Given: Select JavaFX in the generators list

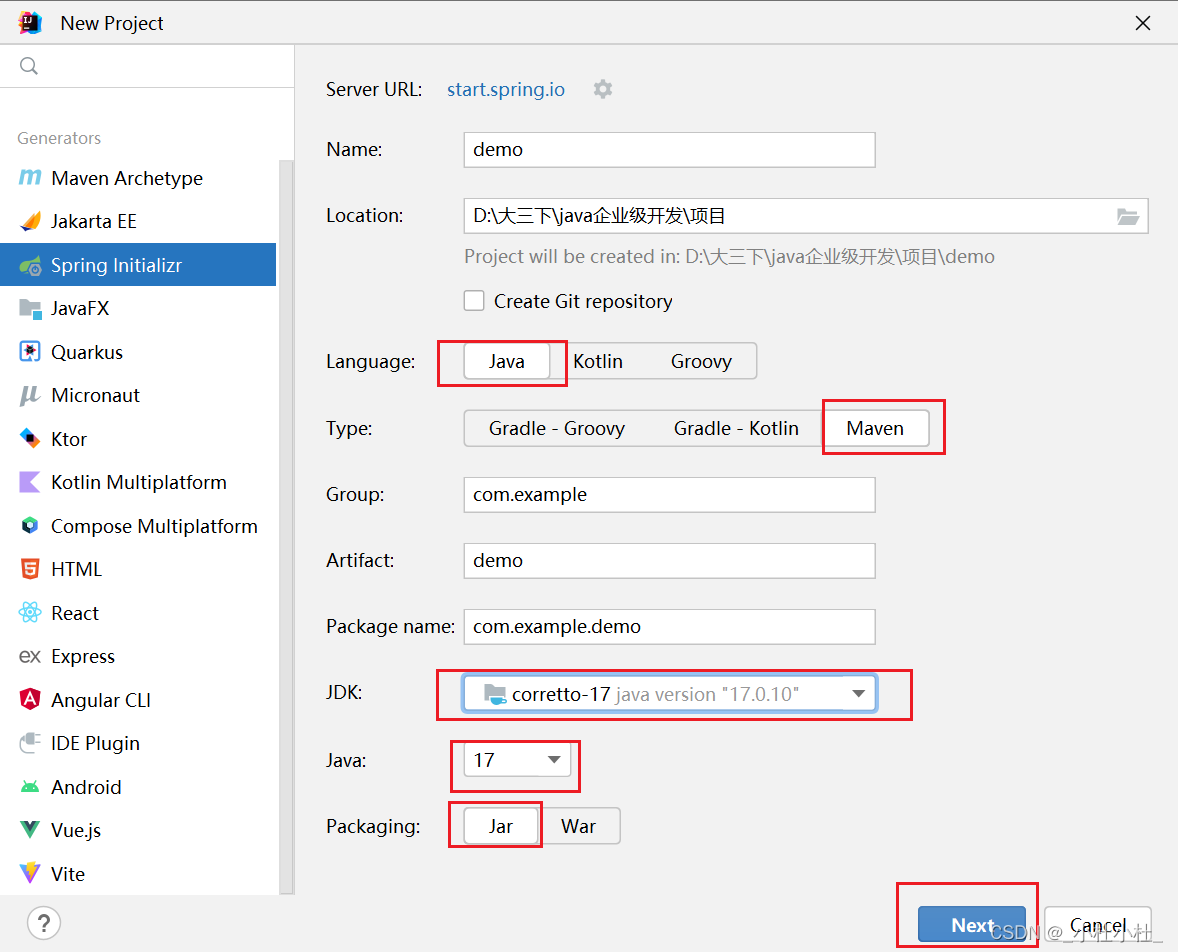Looking at the screenshot, I should 138,308.
